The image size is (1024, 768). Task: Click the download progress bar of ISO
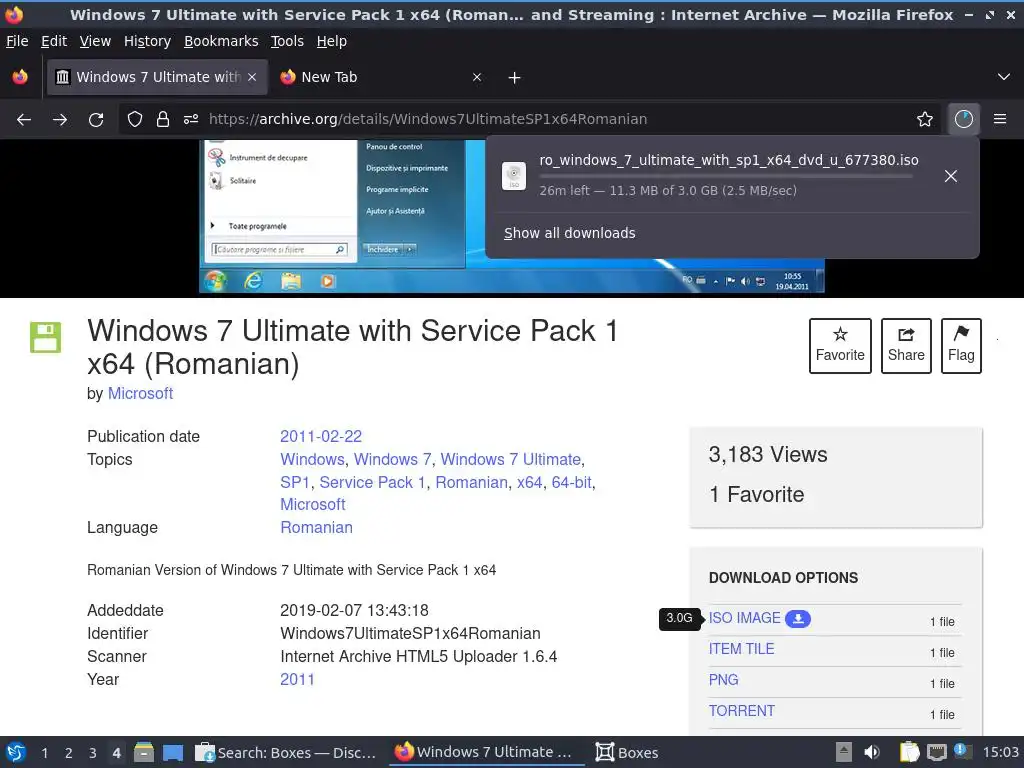(726, 176)
